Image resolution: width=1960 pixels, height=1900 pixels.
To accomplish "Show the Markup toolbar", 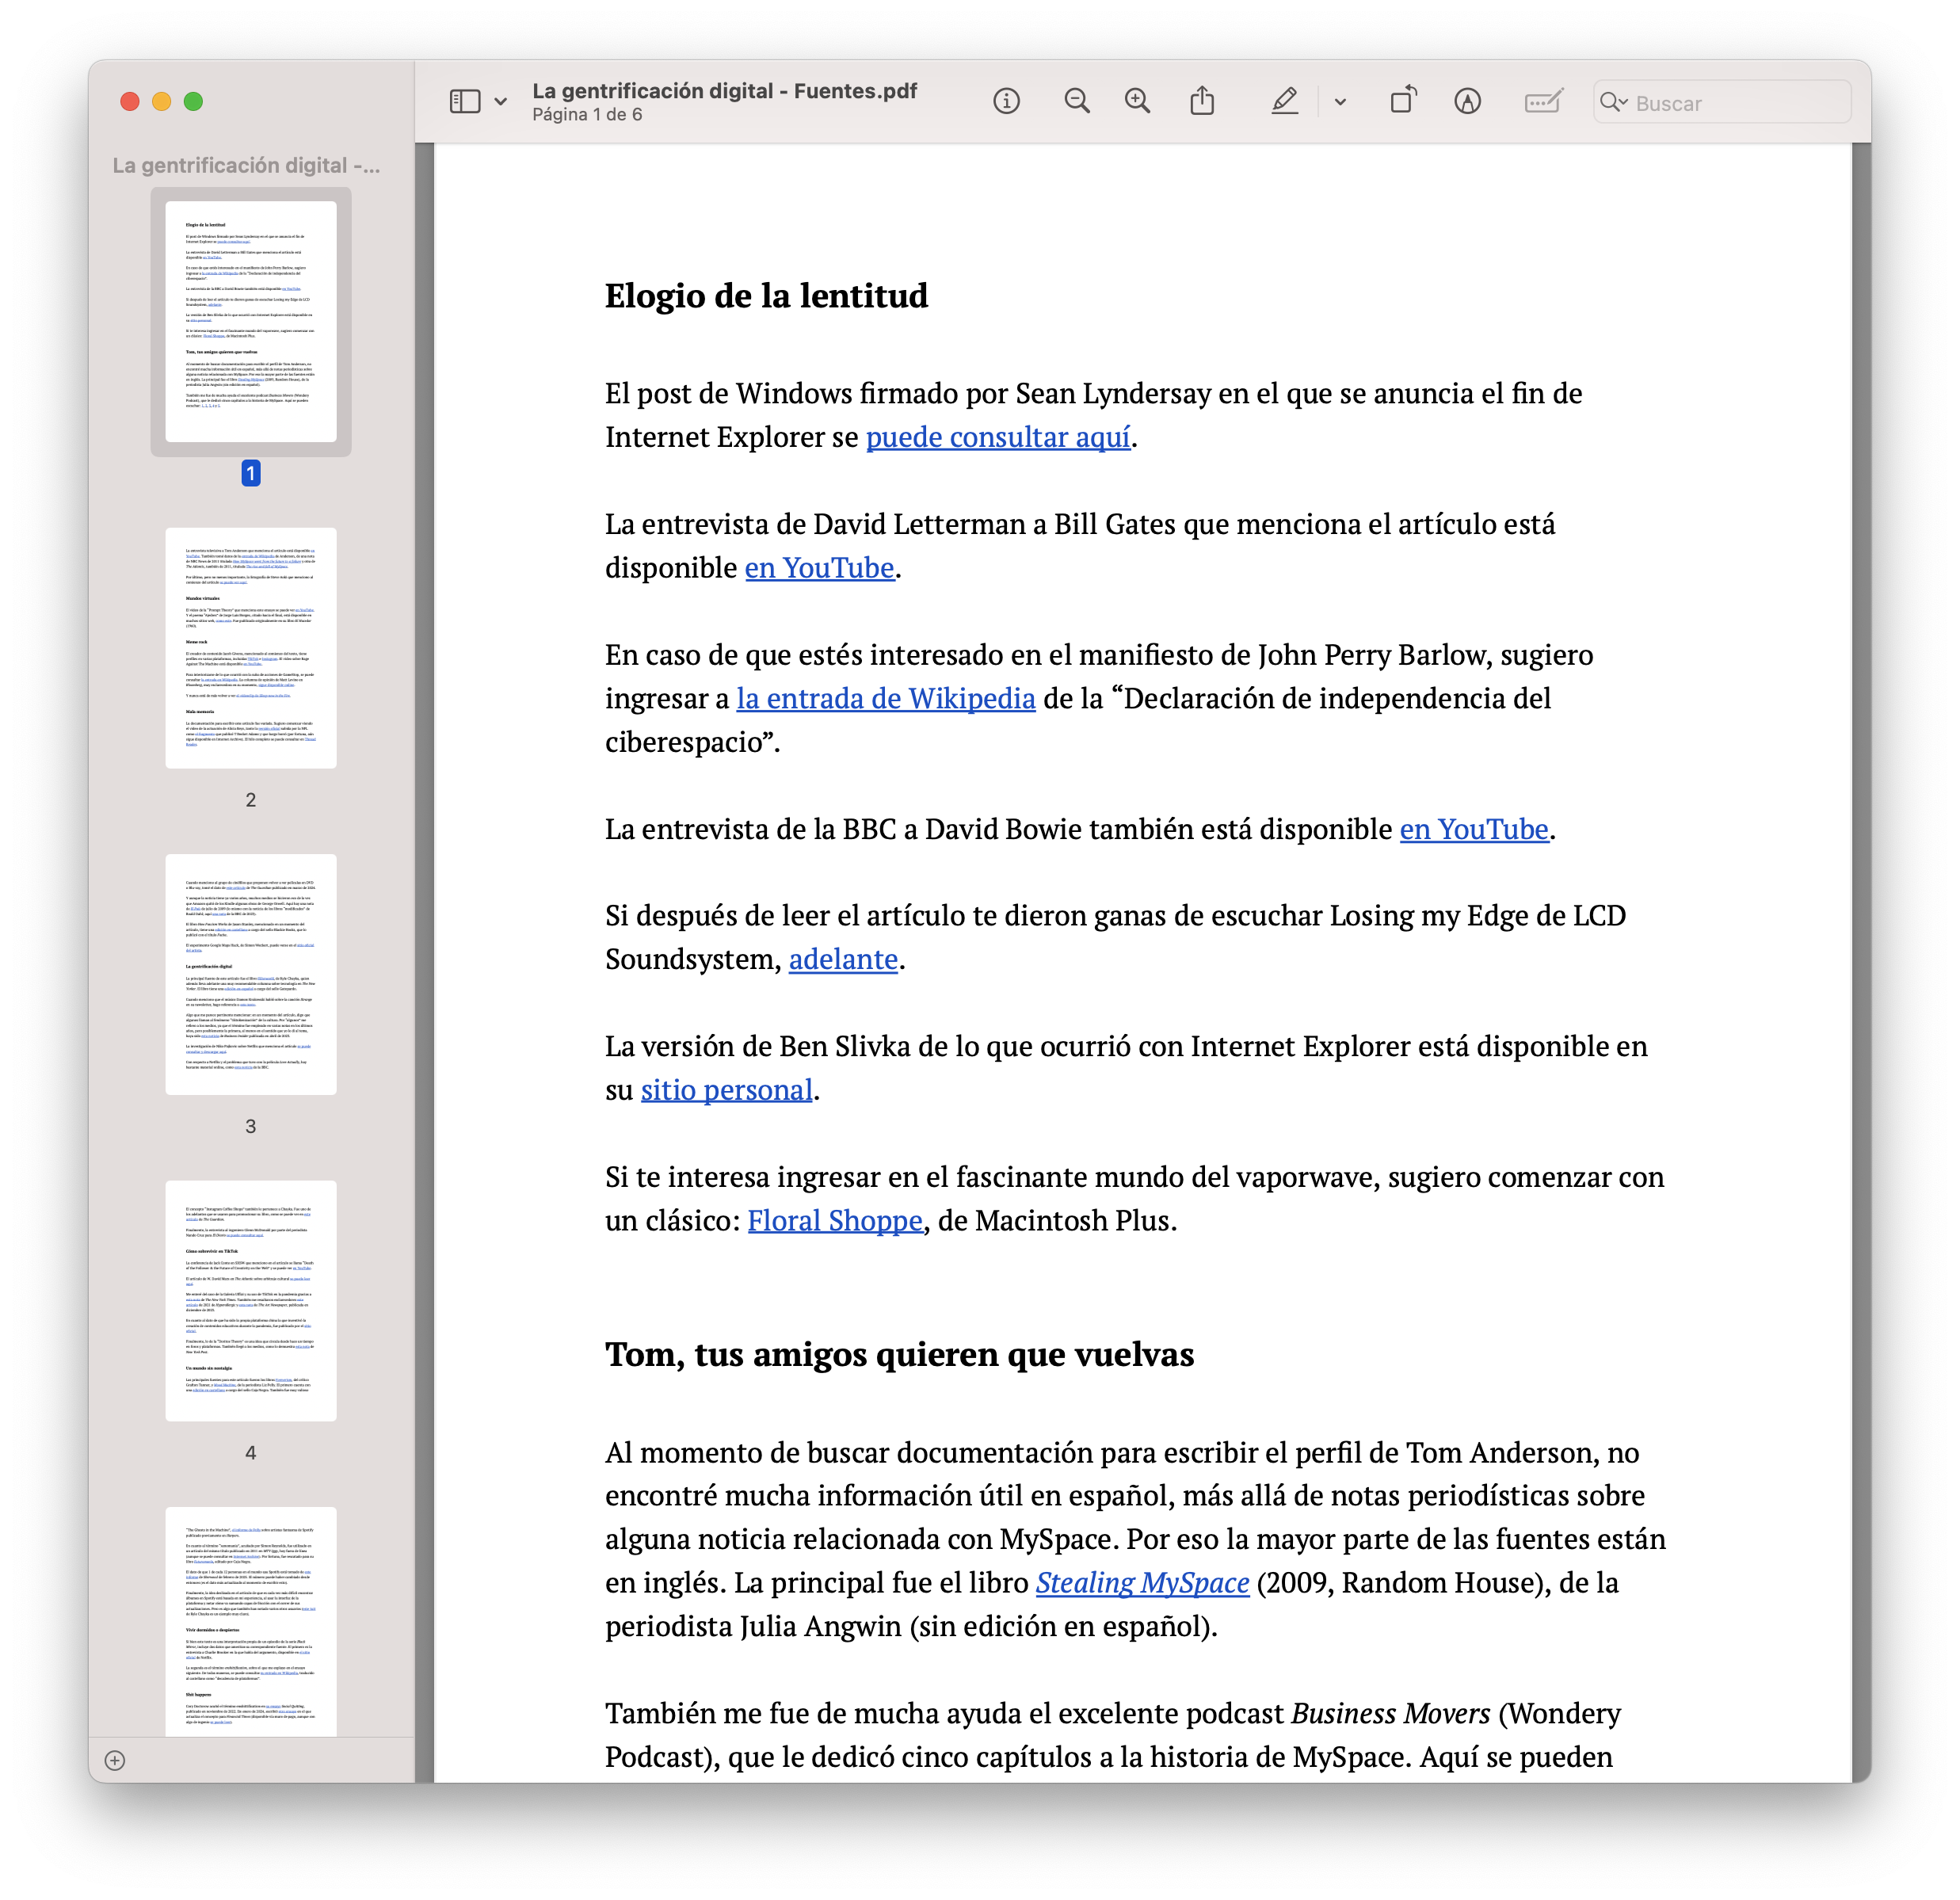I will [1467, 101].
